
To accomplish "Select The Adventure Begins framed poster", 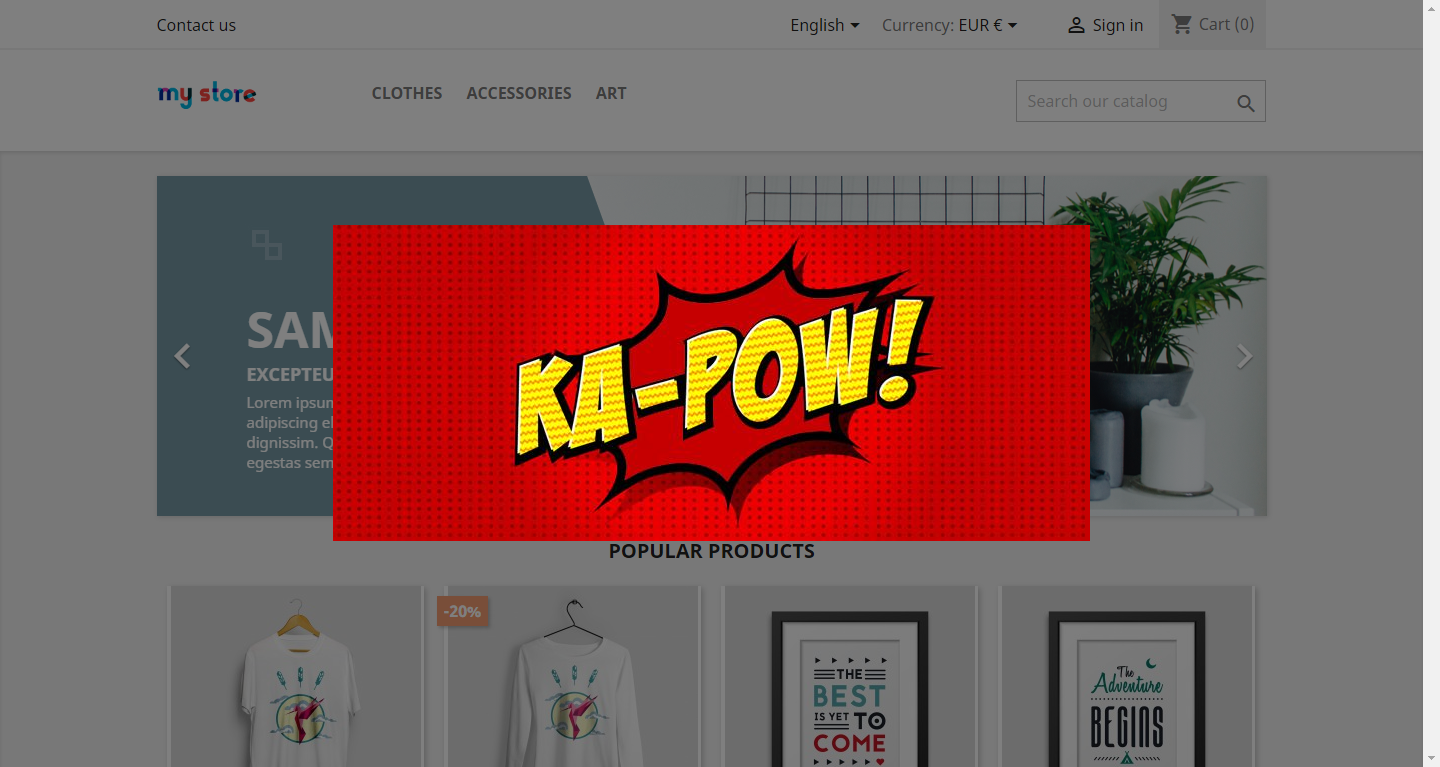I will coord(1126,690).
